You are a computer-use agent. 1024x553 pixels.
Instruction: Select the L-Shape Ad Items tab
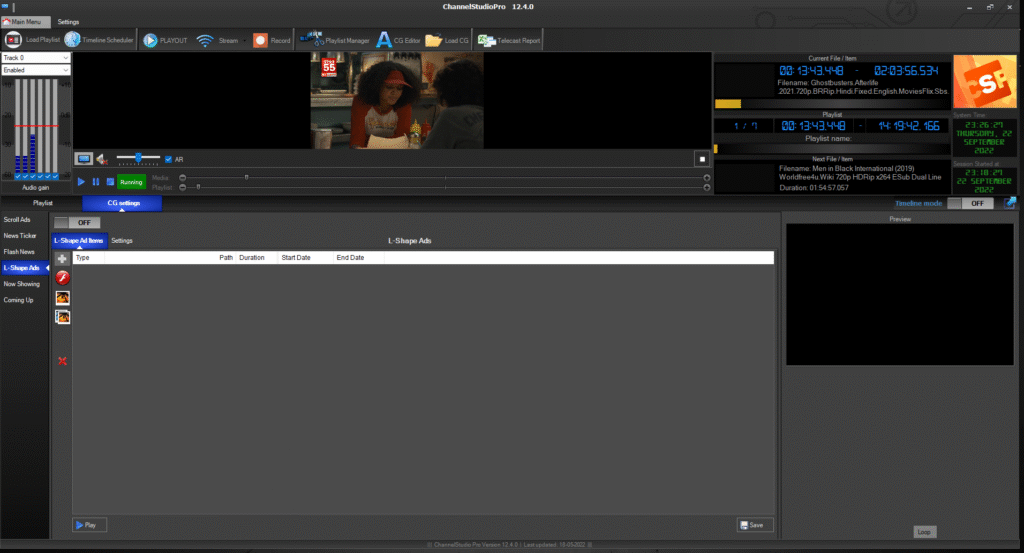[x=79, y=241]
